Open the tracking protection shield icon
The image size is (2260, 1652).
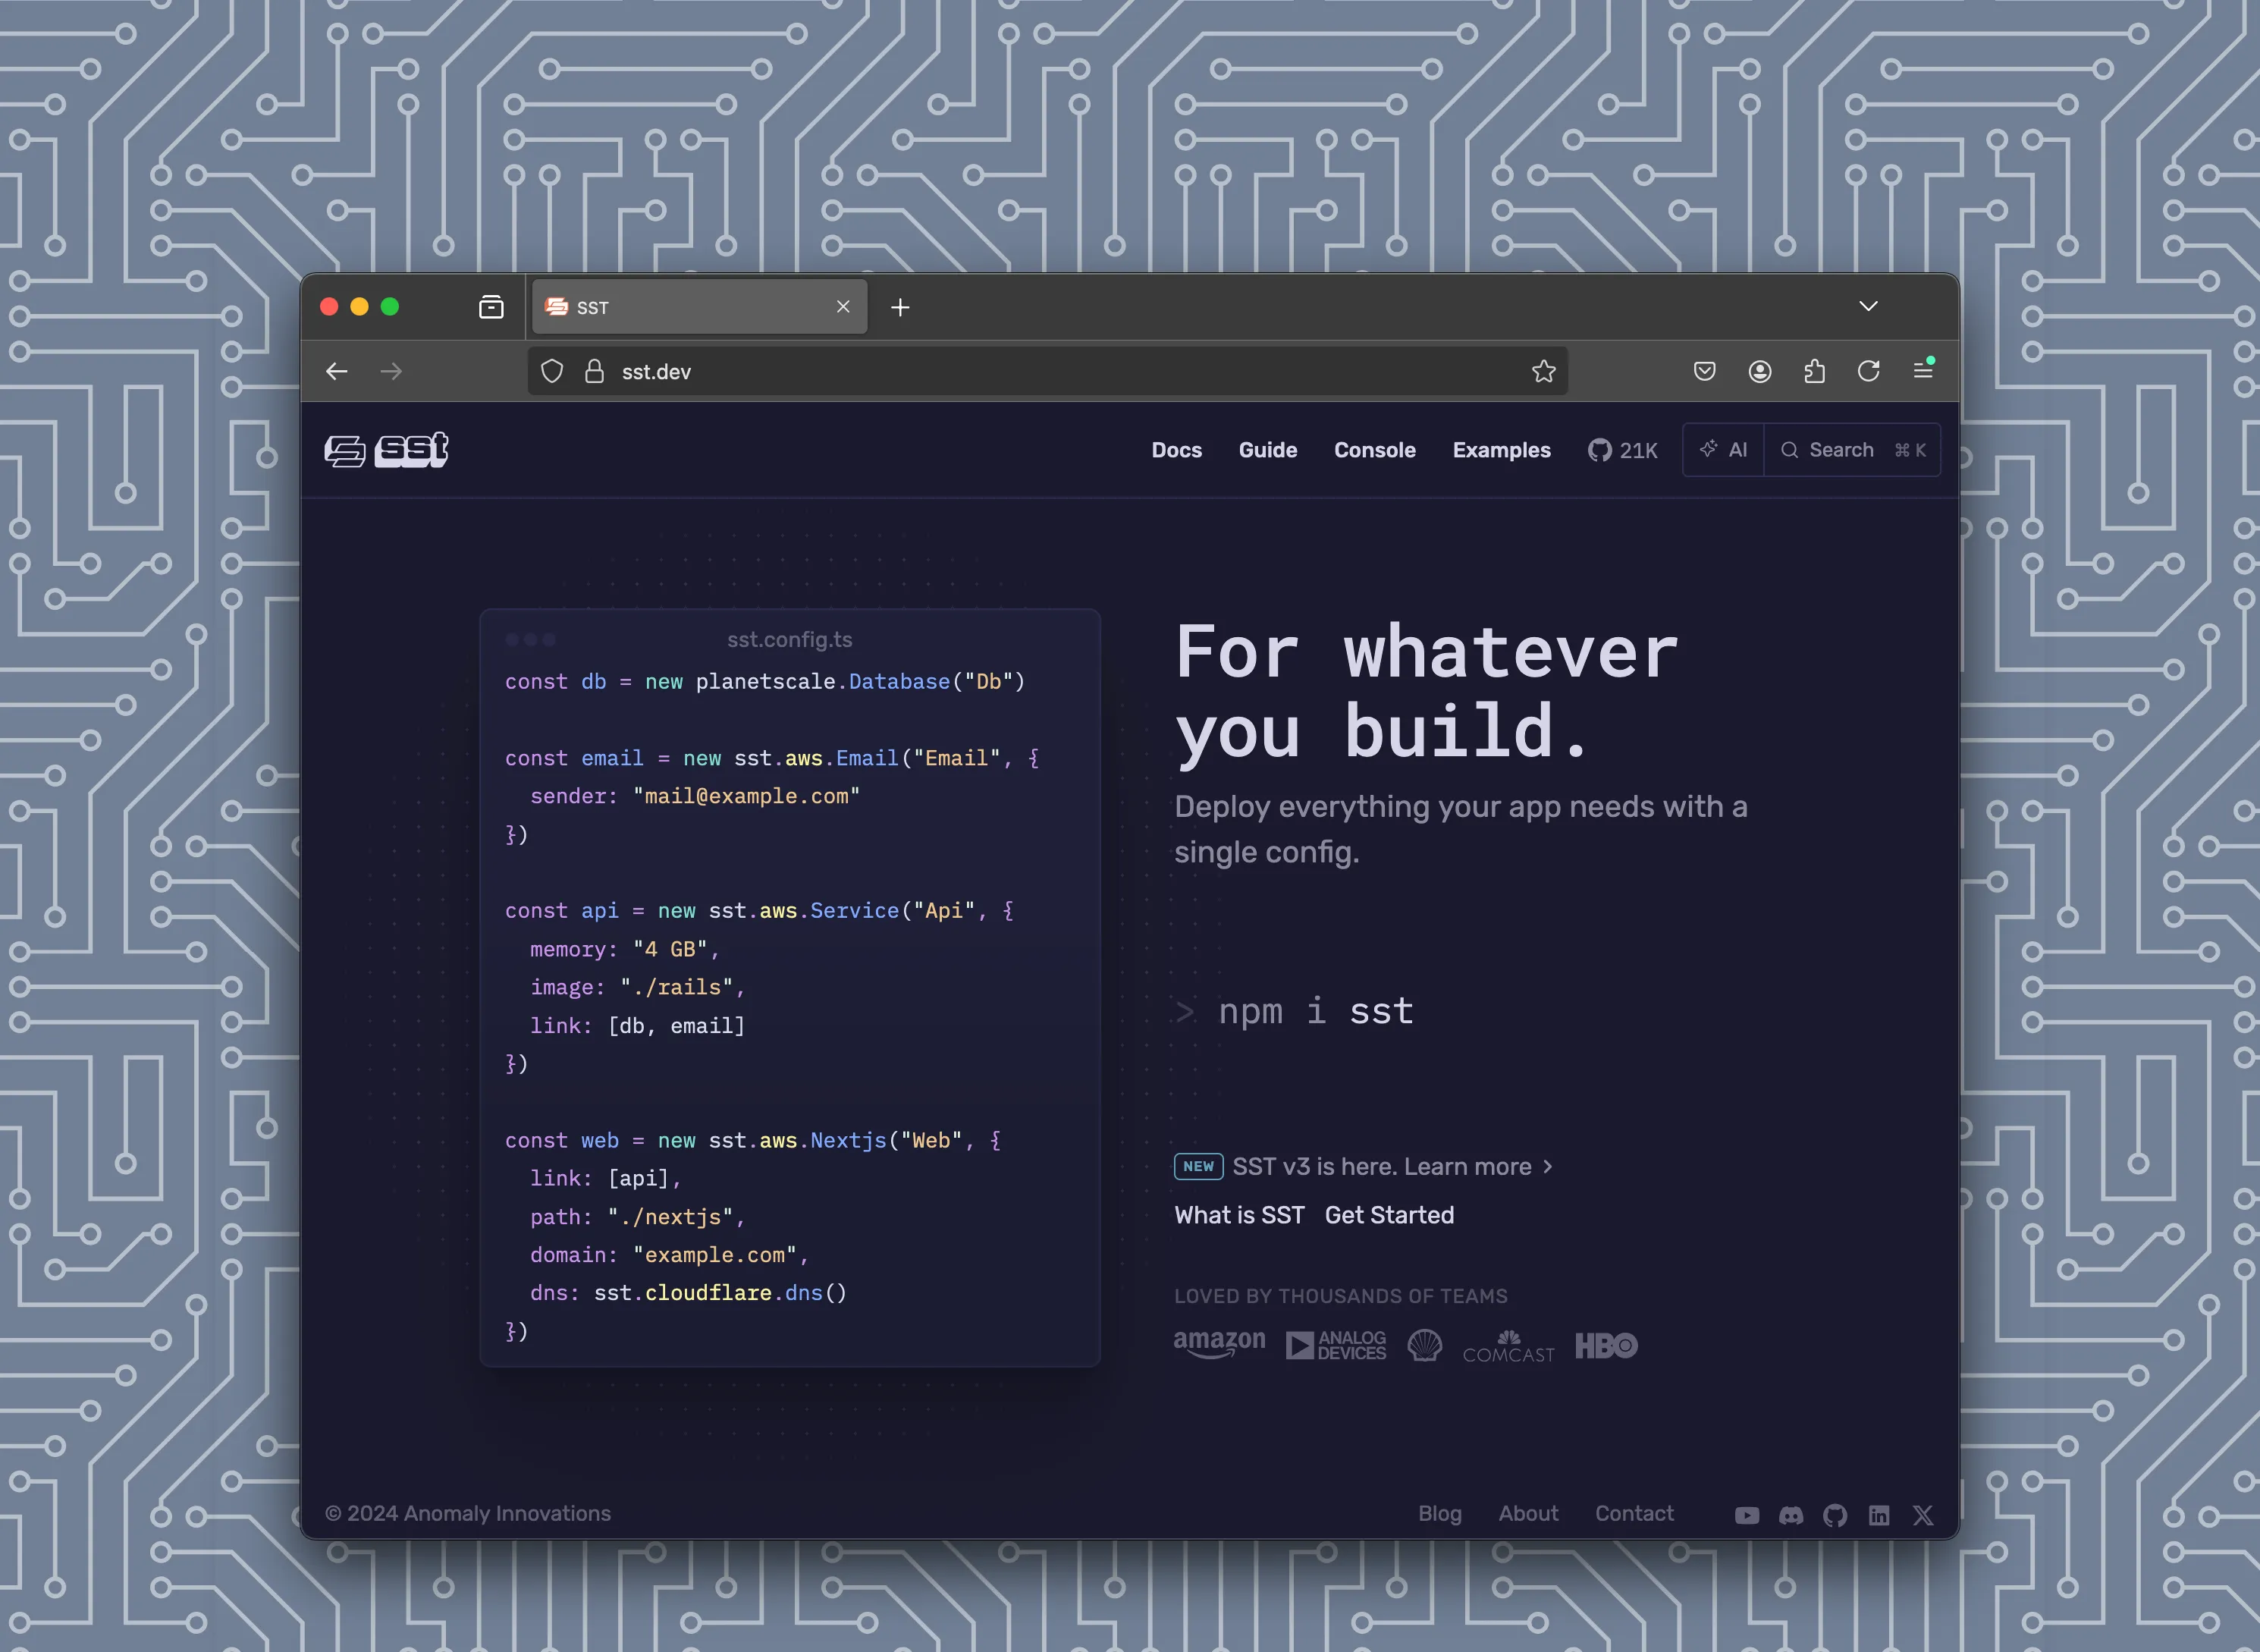pos(552,371)
